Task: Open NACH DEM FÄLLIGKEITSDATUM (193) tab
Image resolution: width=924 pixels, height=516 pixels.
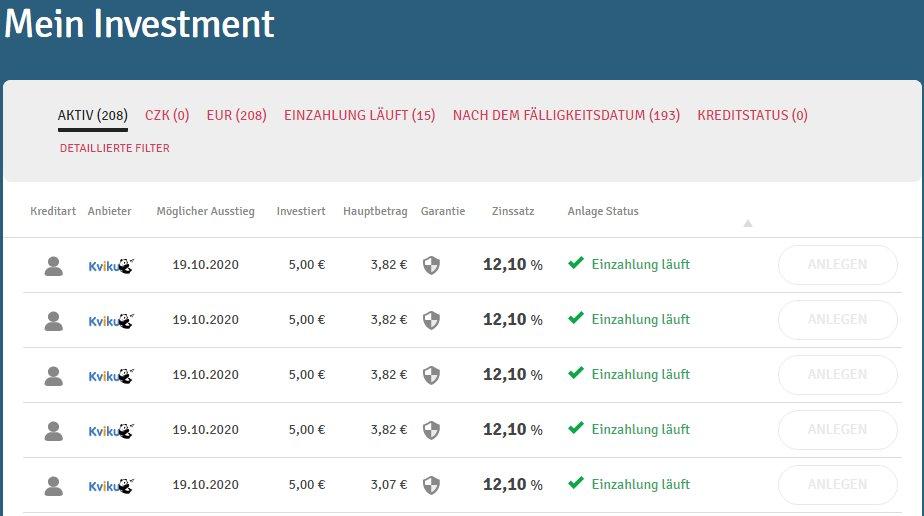Action: pos(566,115)
